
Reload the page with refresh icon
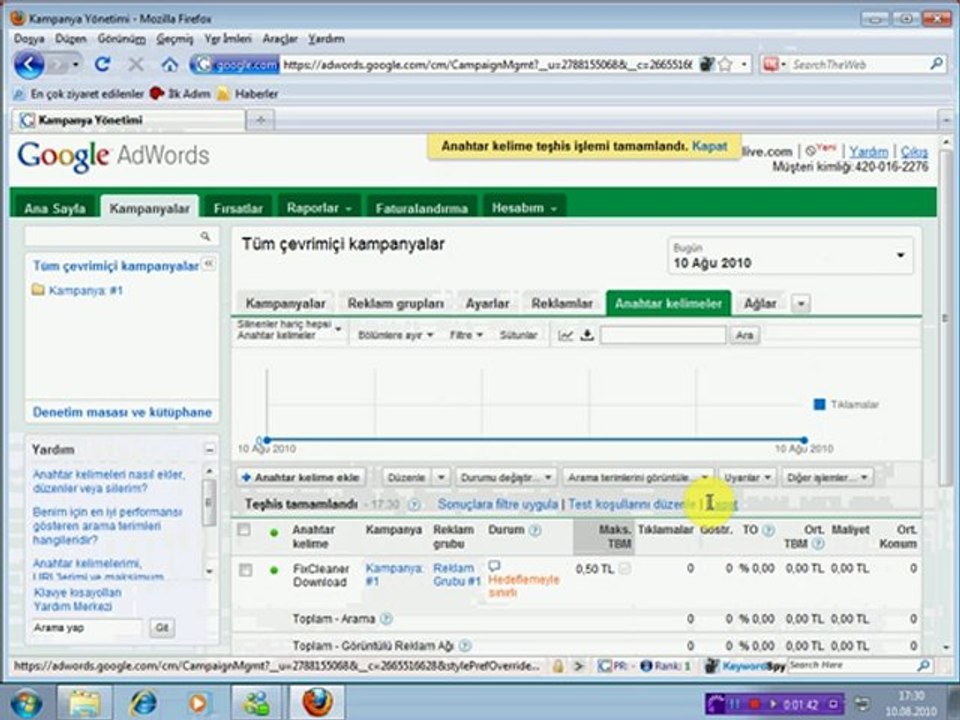coord(102,64)
